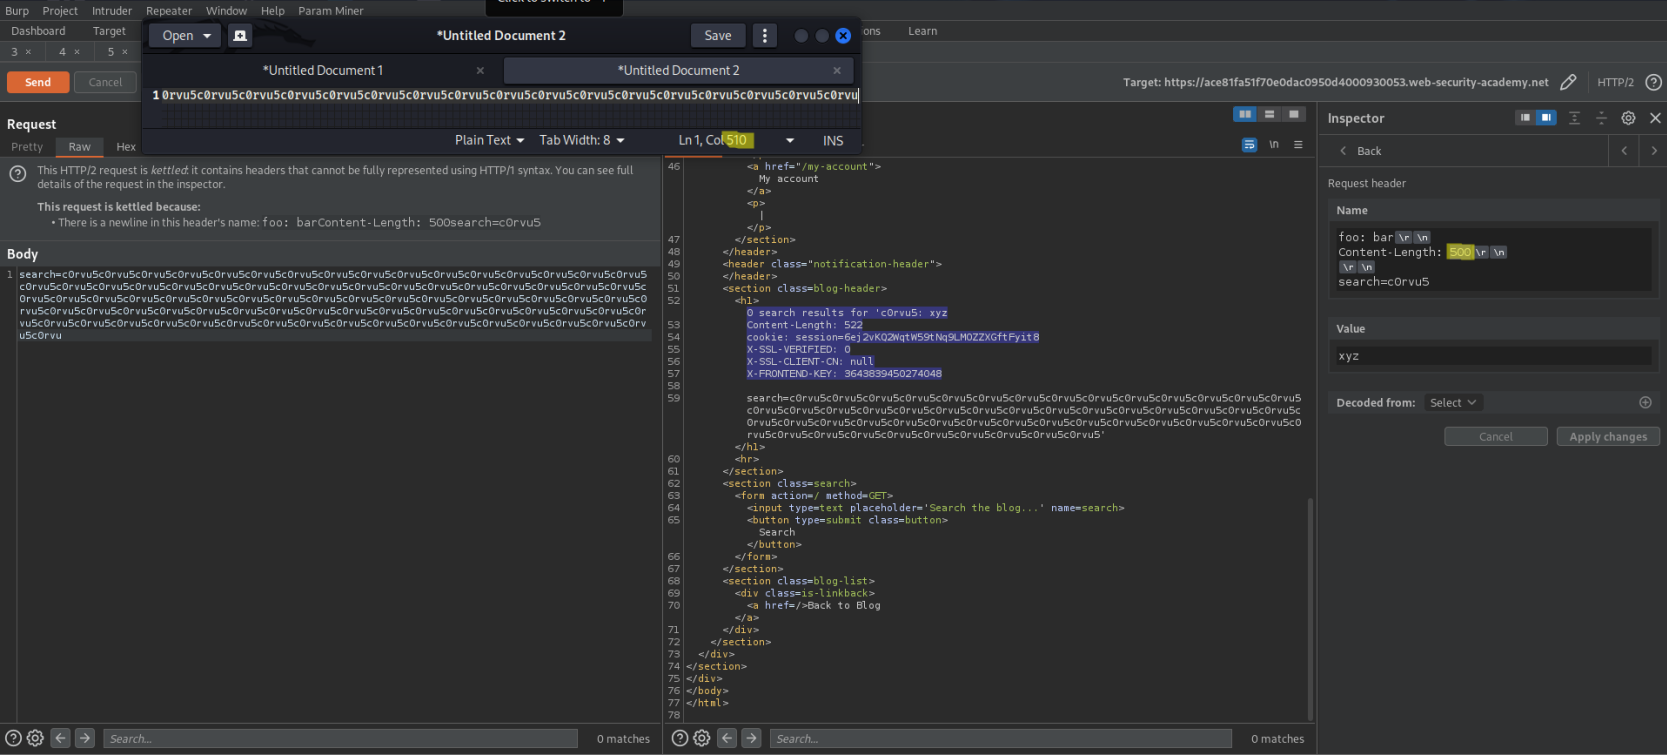
Task: Create new document in text editor
Action: (x=240, y=35)
